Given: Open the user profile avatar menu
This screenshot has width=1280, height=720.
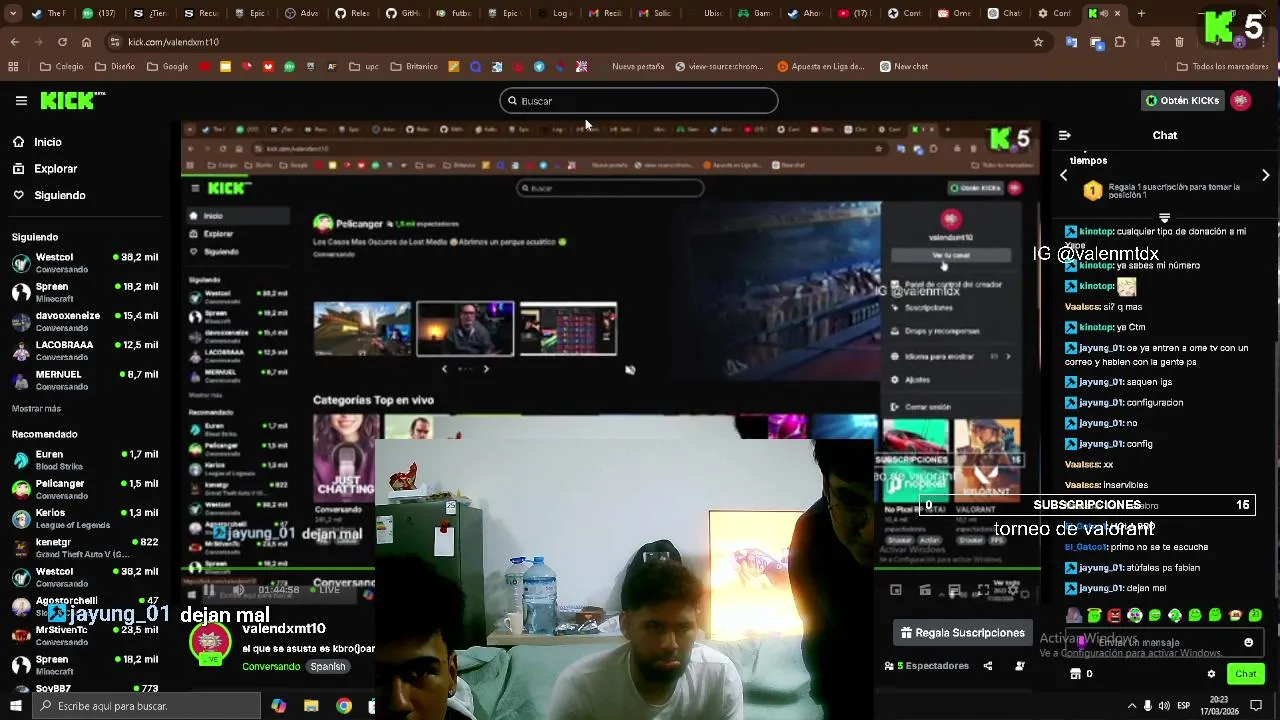Looking at the screenshot, I should tap(1241, 100).
